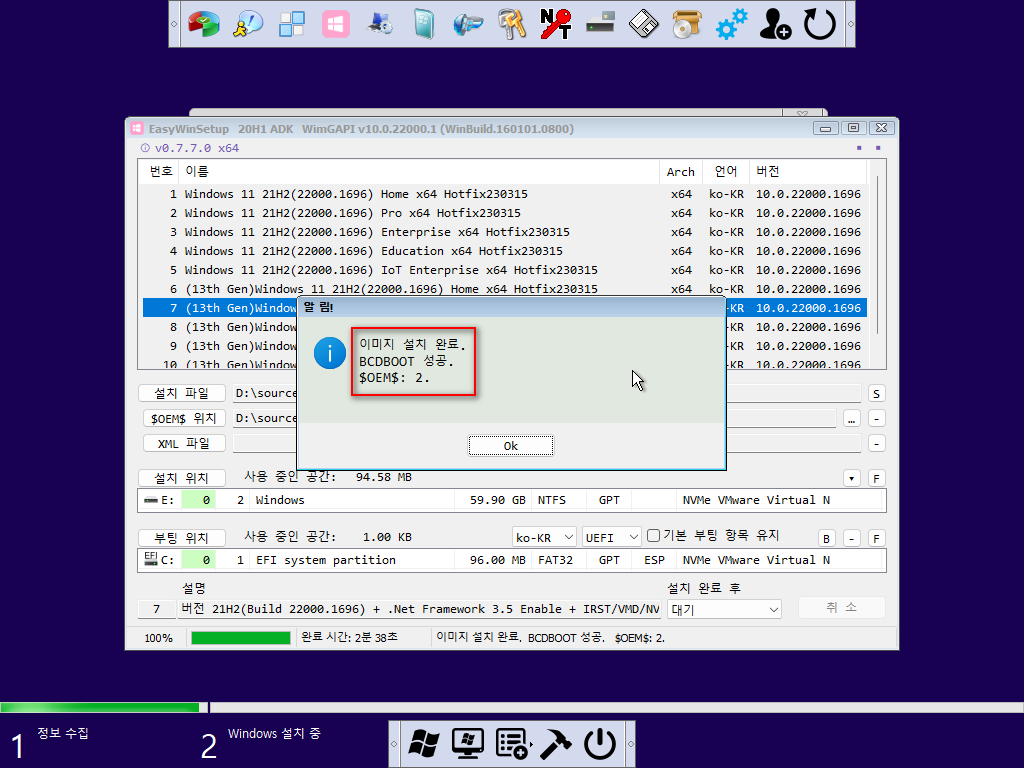1024x768 pixels.
Task: Select the C: EFI system partition row
Action: [511, 560]
